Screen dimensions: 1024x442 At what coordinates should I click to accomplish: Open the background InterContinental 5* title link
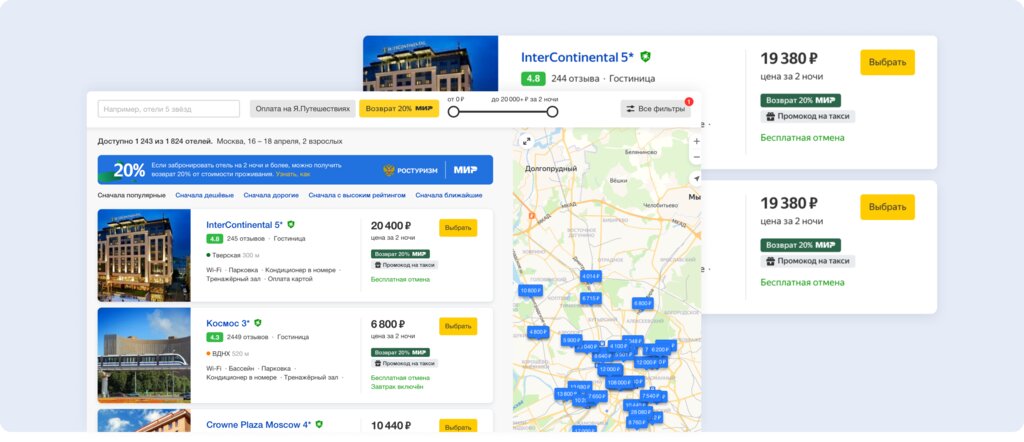point(577,57)
